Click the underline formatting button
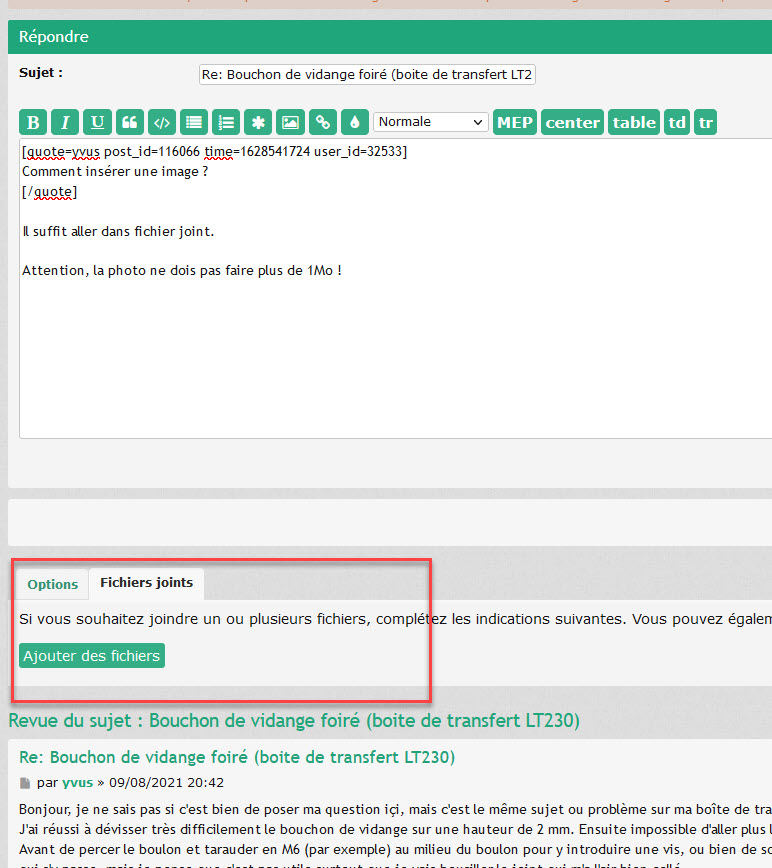 tap(97, 123)
